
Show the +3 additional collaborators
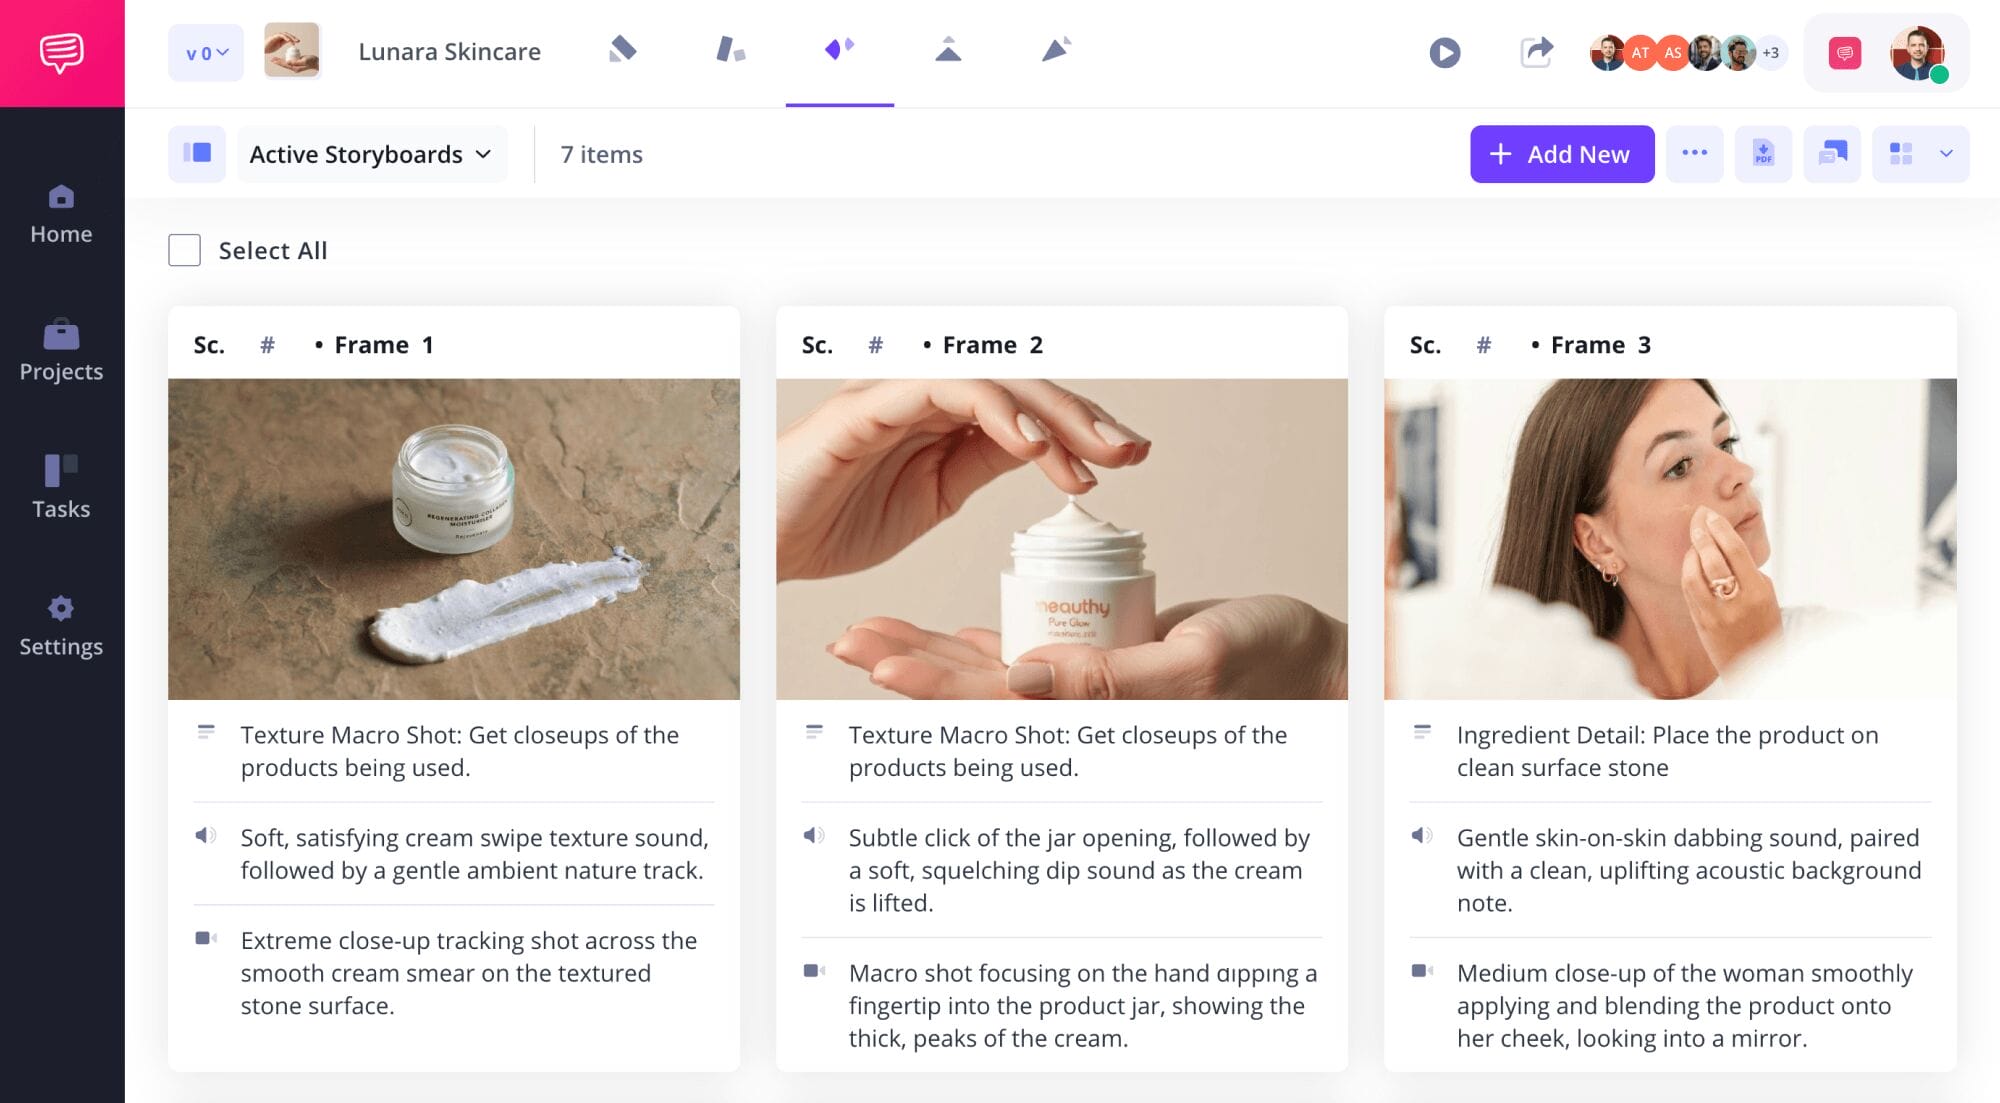click(1771, 53)
